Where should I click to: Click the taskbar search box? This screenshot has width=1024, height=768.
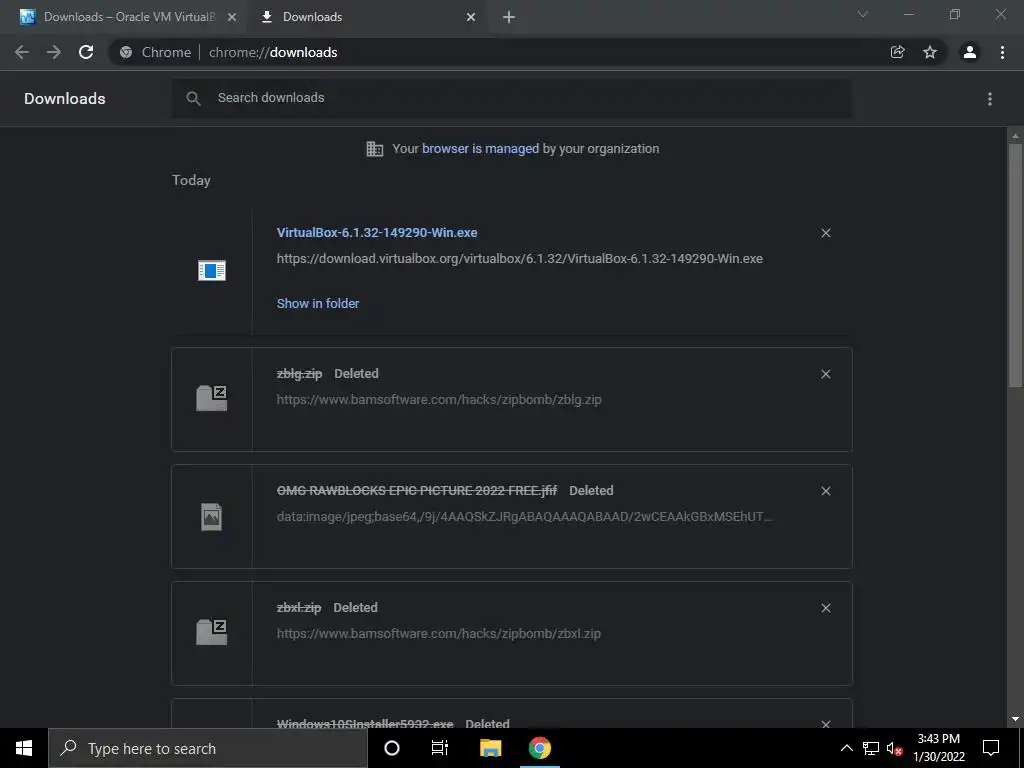[x=208, y=748]
